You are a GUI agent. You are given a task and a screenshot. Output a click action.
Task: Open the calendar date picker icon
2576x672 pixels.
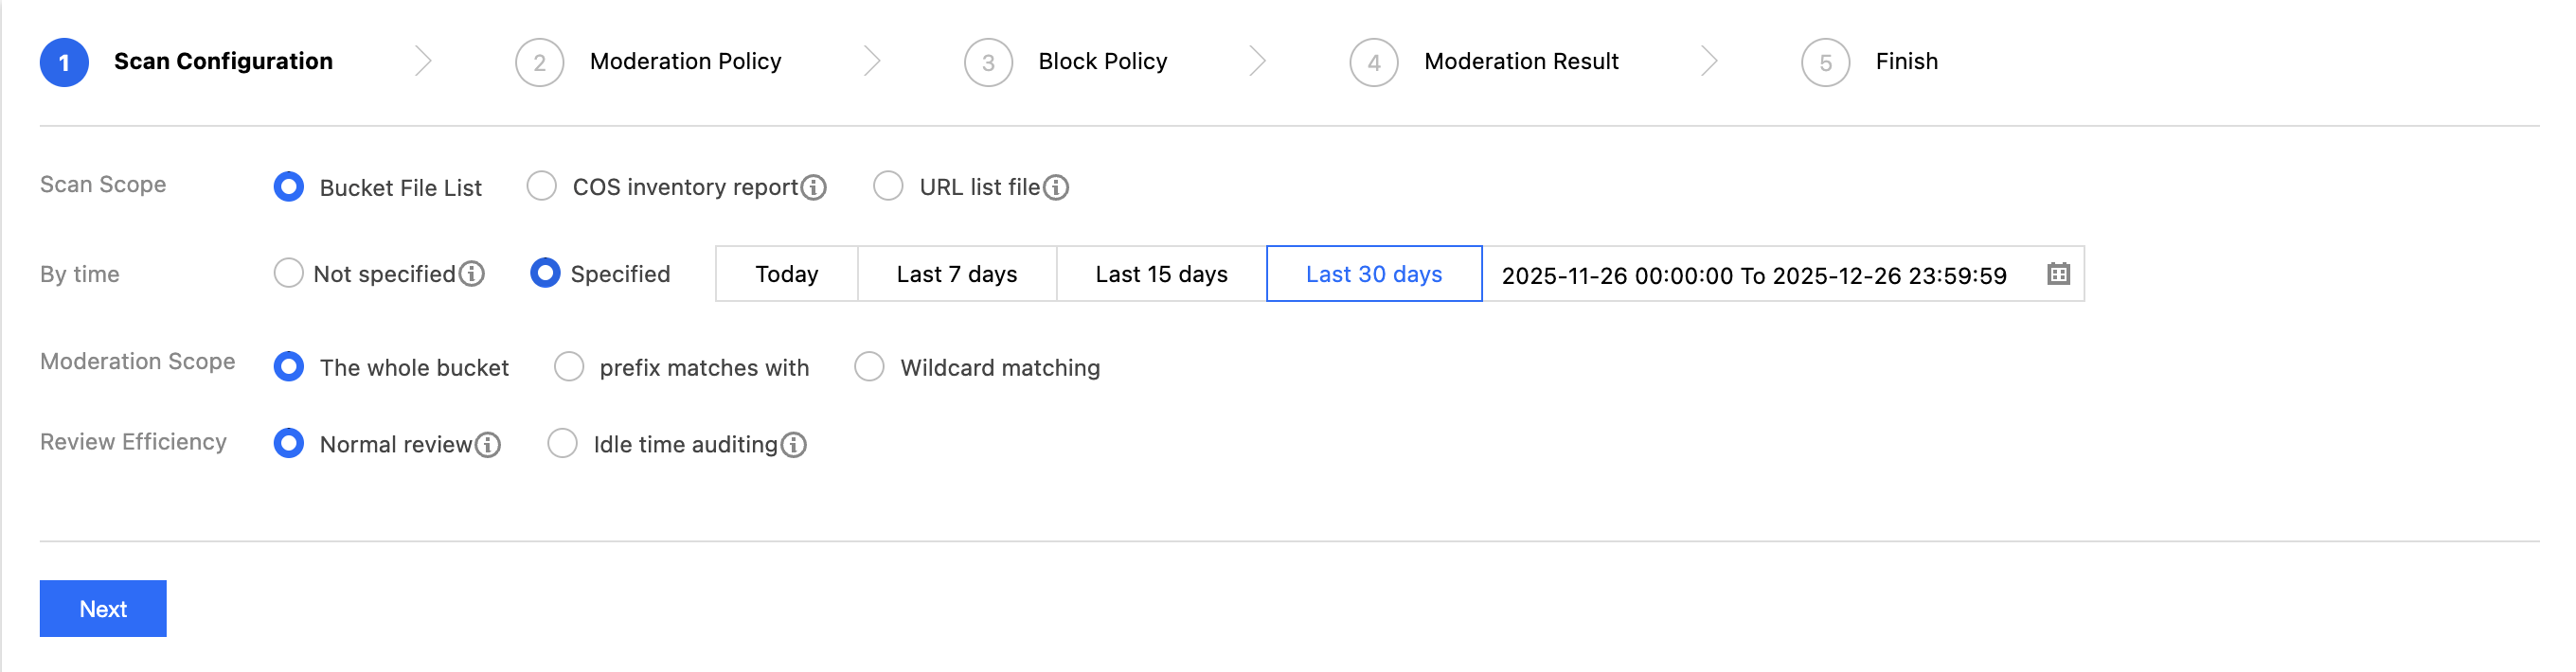click(2058, 274)
